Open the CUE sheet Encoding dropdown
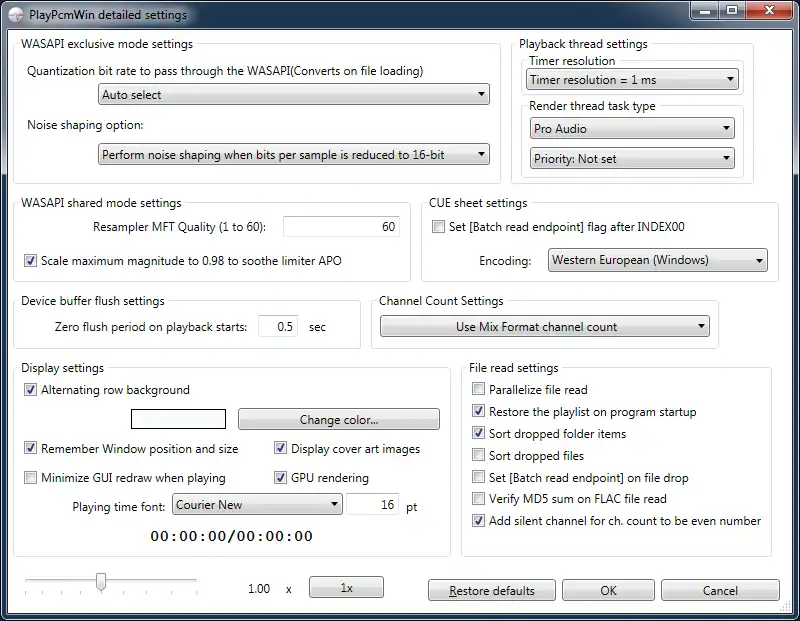 tap(658, 261)
